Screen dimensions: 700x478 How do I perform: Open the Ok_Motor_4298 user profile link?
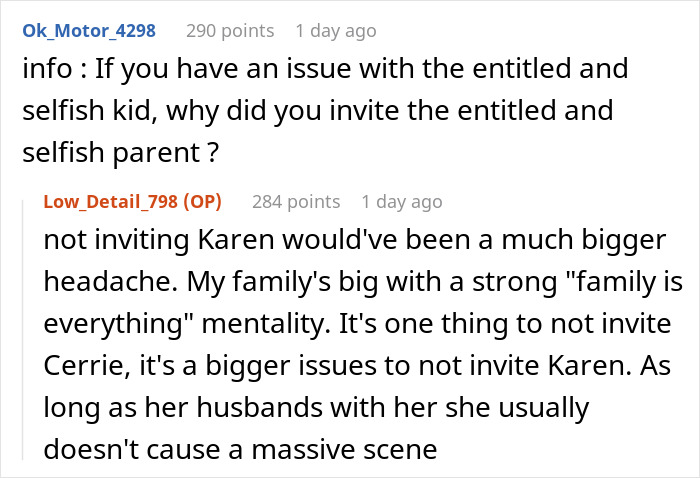click(x=89, y=31)
